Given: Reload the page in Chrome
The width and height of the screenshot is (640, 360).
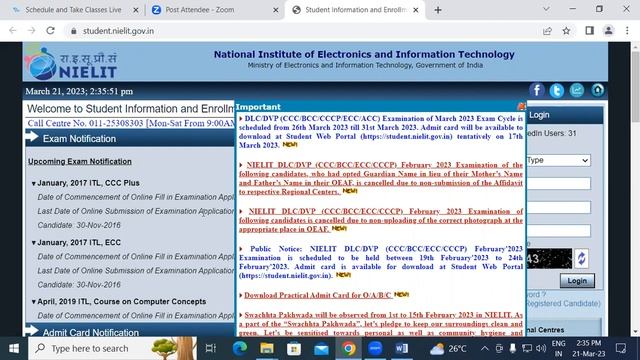Looking at the screenshot, I should (50, 31).
